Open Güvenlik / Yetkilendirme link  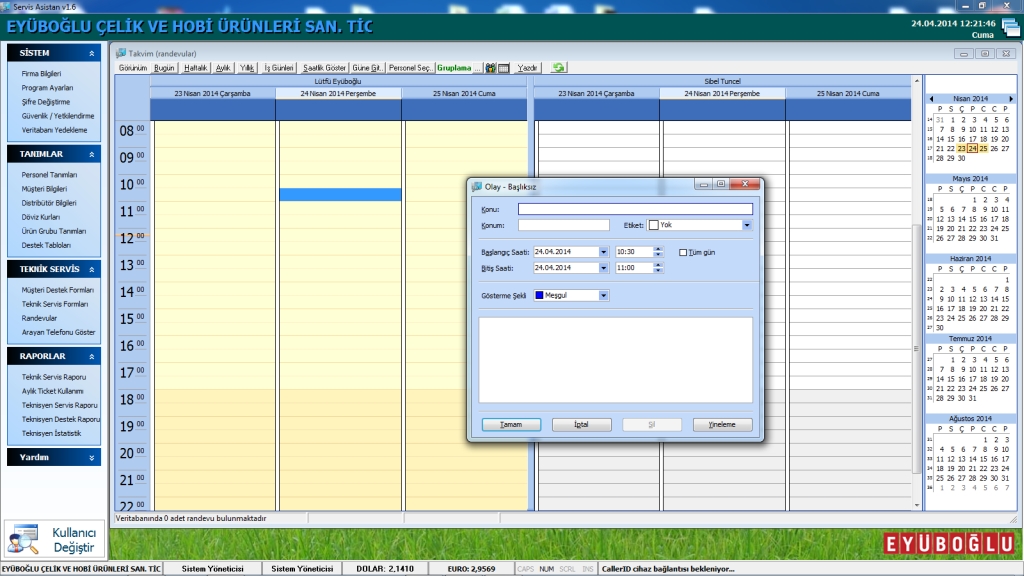57,116
